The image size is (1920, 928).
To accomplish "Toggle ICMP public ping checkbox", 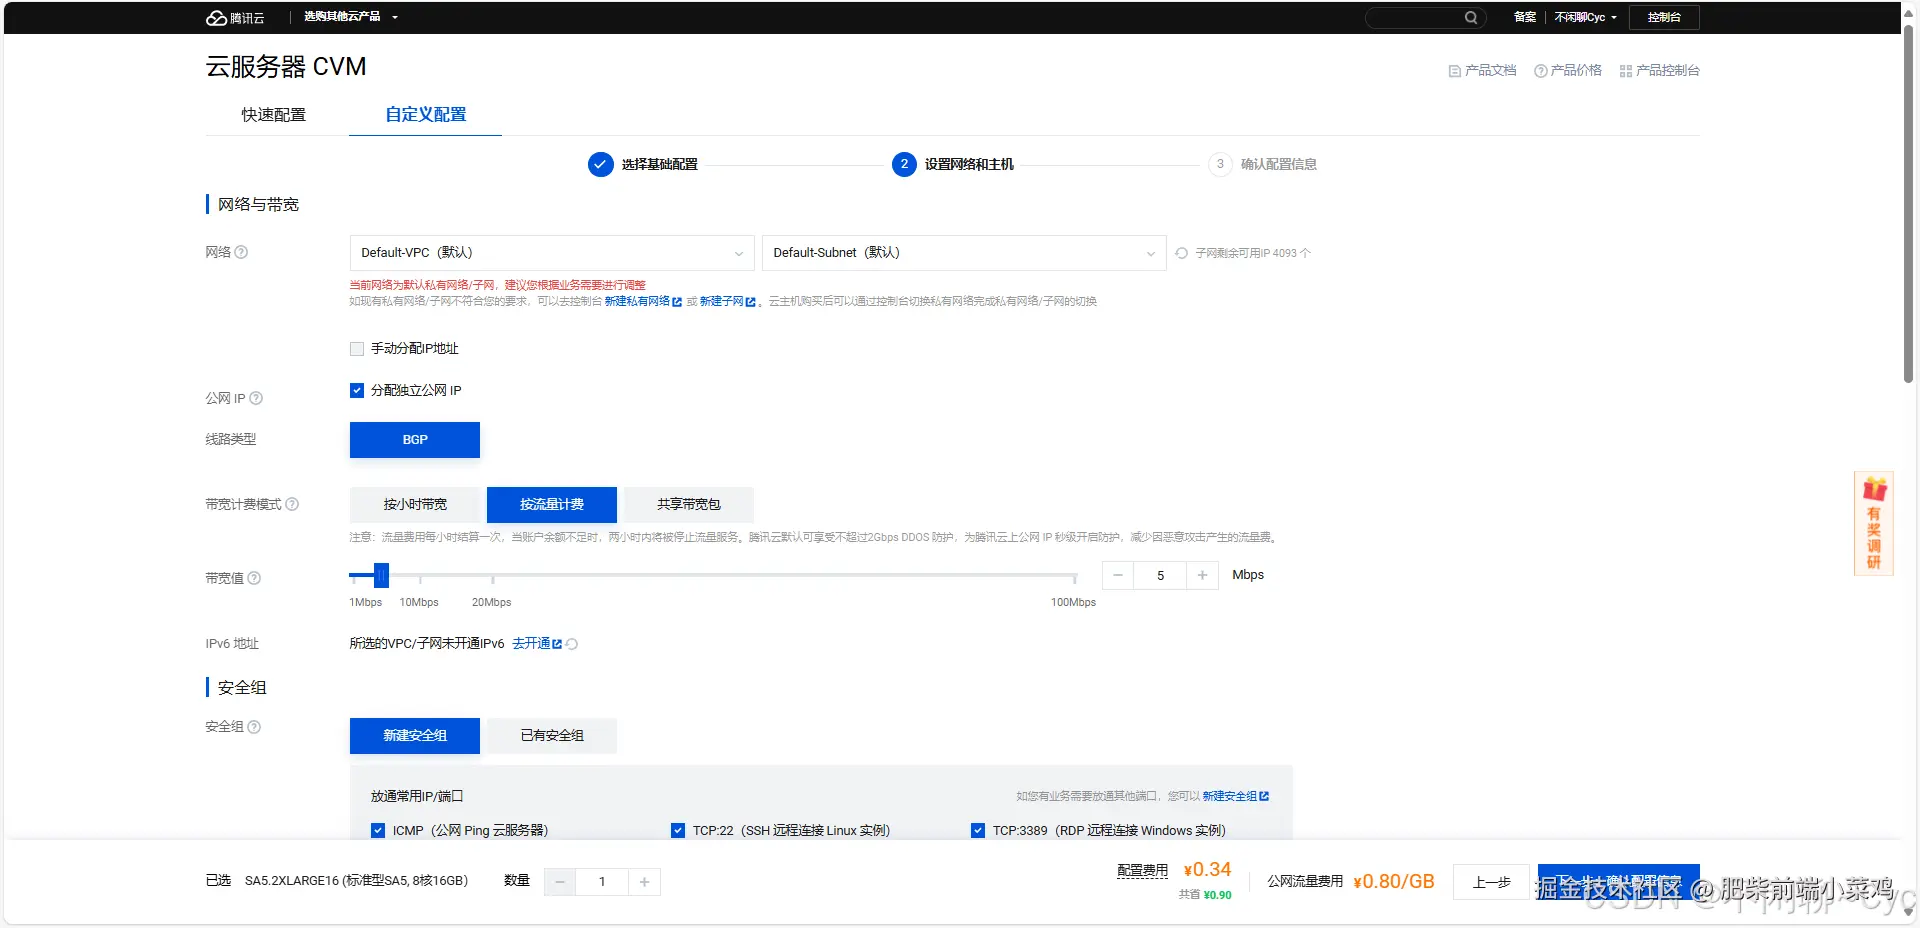I will tap(378, 830).
